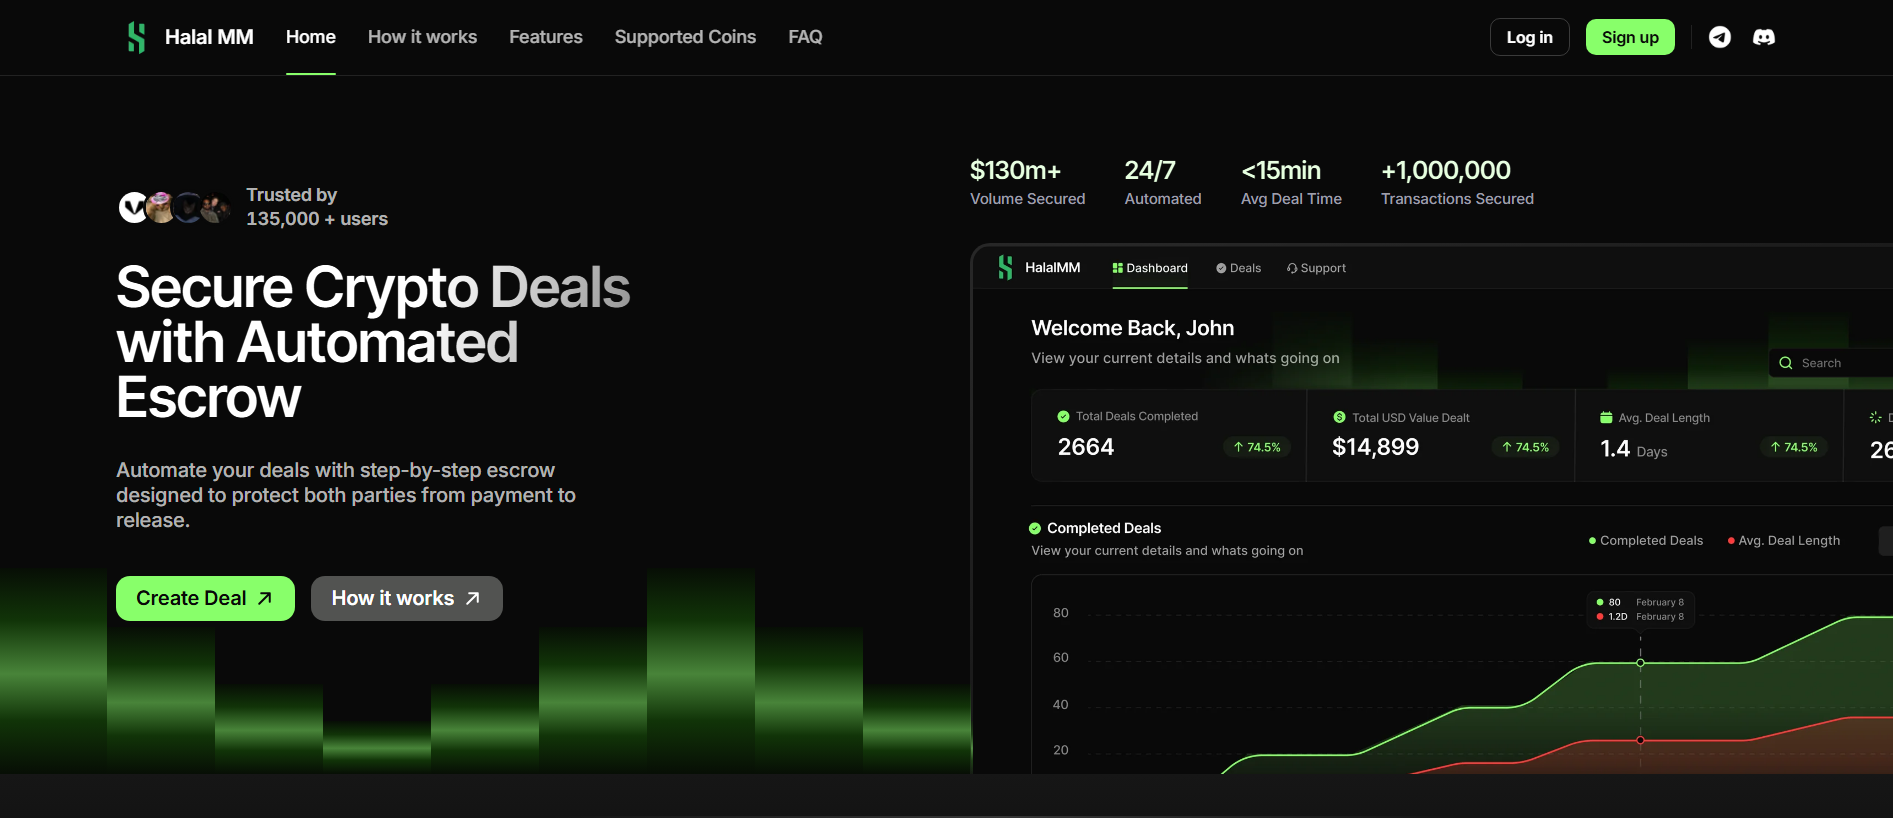Click the Search field in the dashboard

1831,363
